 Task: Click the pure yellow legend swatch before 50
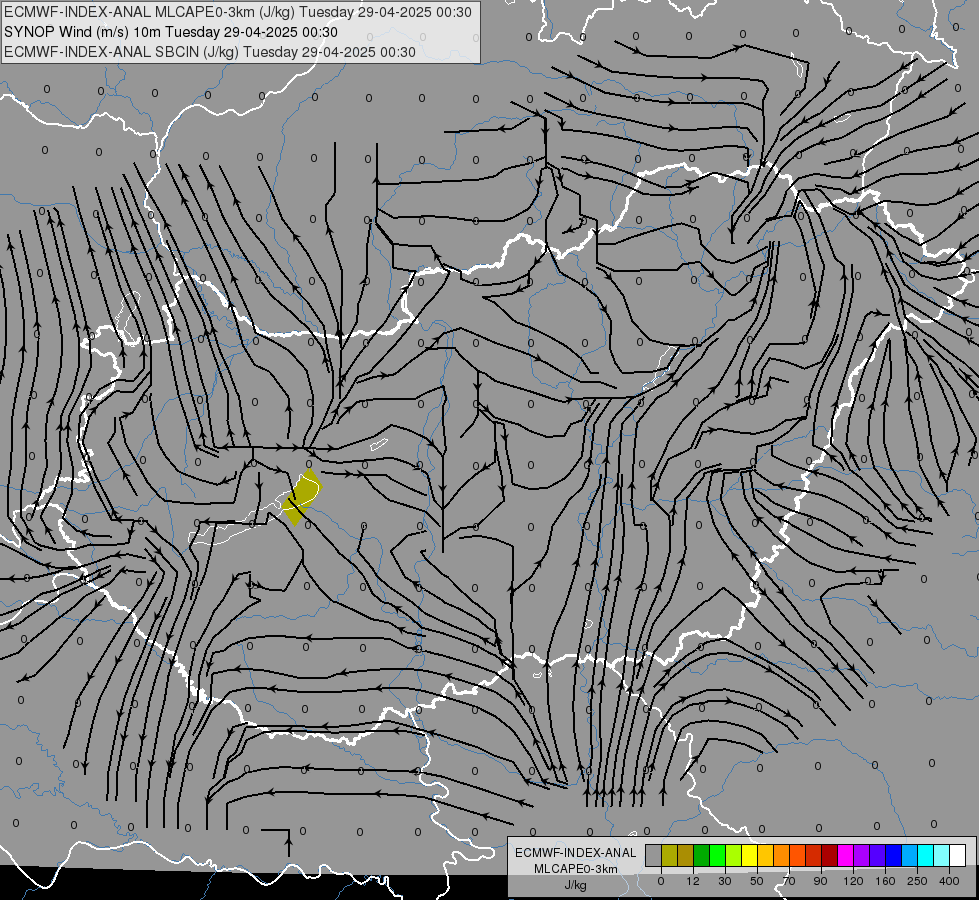750,855
